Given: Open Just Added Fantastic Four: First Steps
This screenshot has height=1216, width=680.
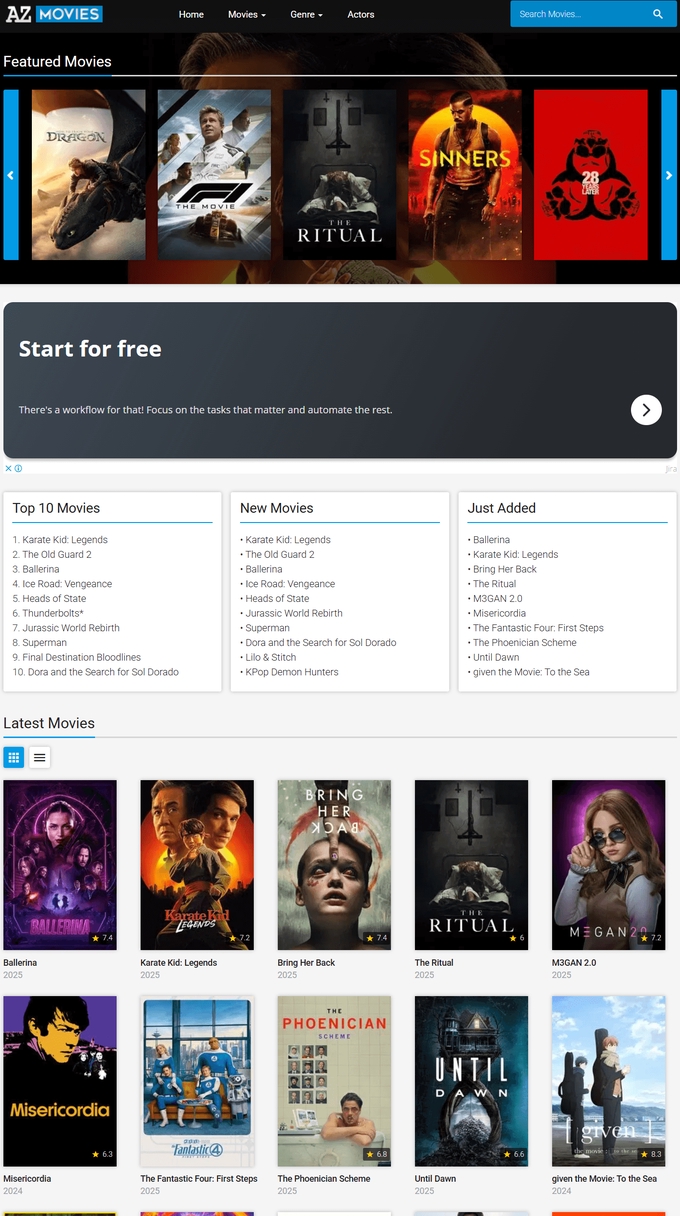Looking at the screenshot, I should 536,628.
